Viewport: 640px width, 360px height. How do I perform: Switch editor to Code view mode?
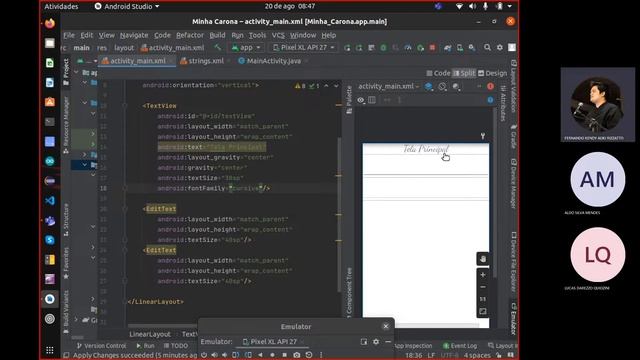[438, 73]
